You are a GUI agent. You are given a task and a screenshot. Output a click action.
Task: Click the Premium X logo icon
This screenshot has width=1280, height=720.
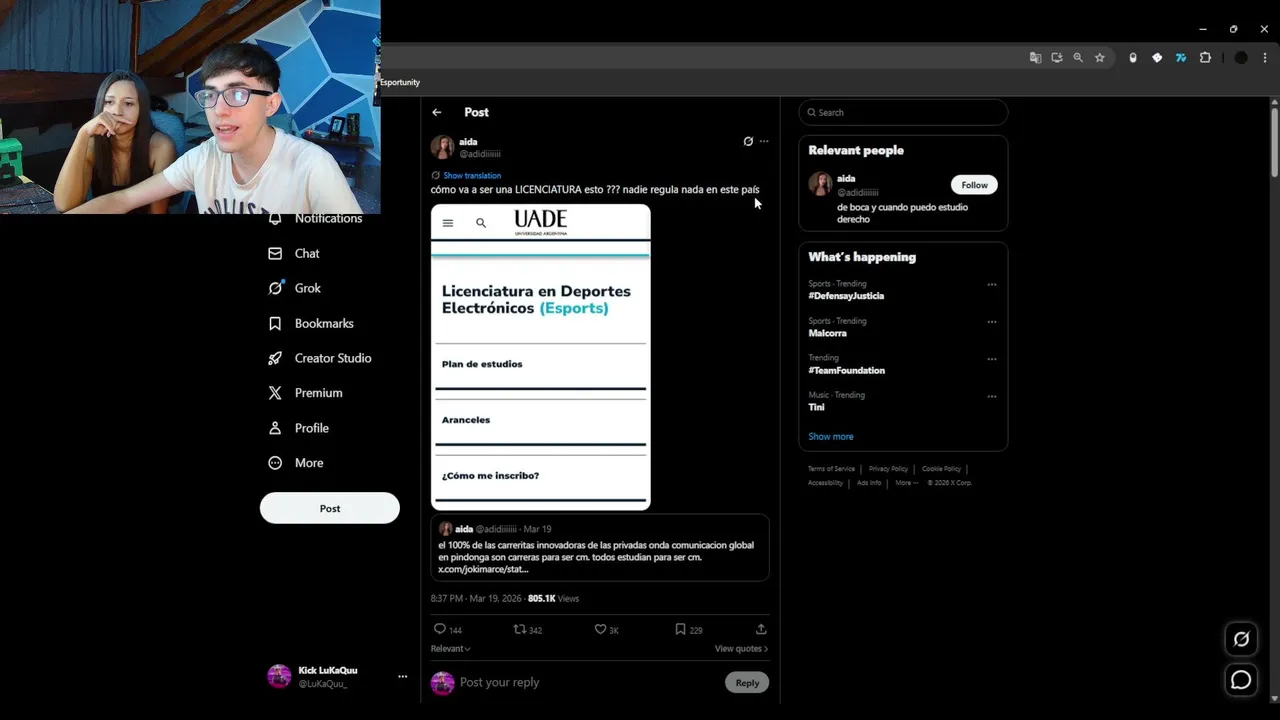pos(275,393)
